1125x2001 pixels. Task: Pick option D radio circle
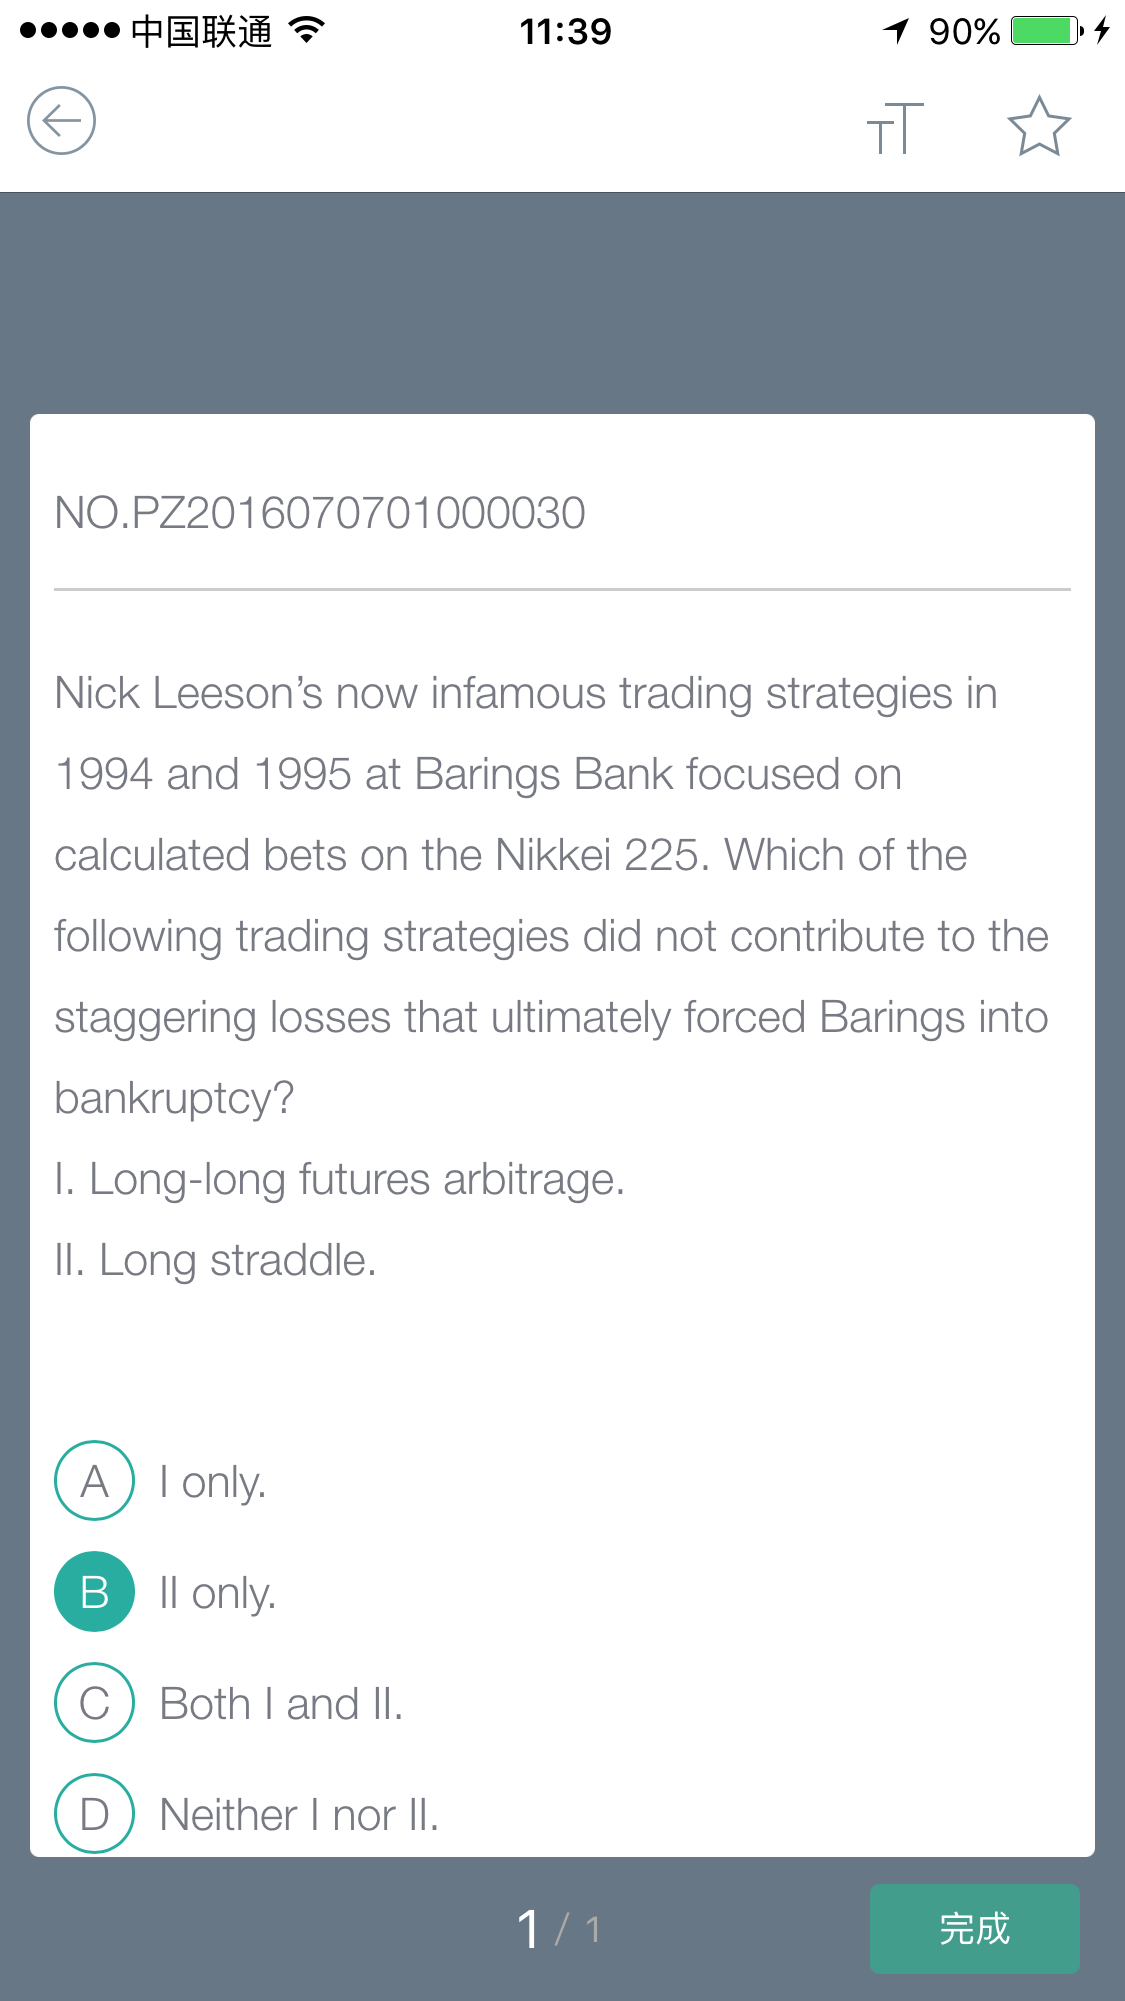pos(94,1813)
